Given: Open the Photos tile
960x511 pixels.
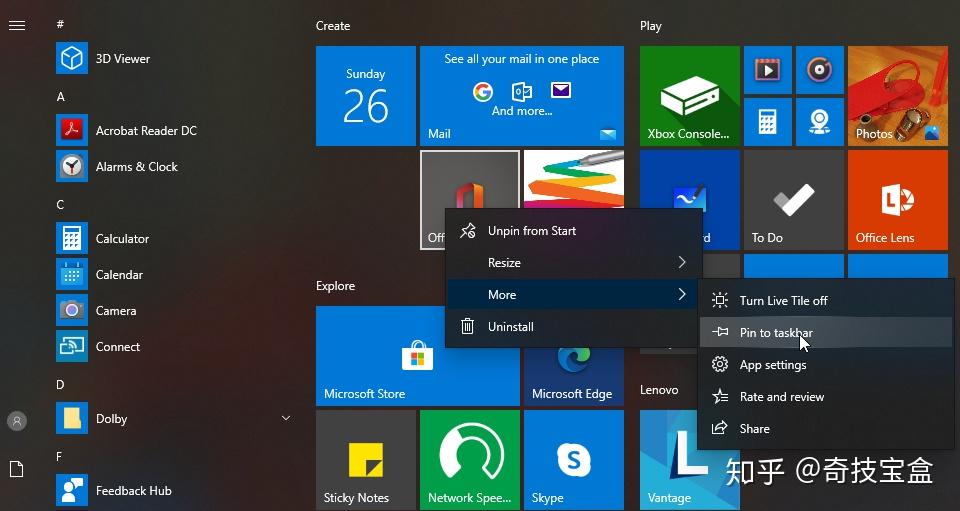Looking at the screenshot, I should coord(898,96).
